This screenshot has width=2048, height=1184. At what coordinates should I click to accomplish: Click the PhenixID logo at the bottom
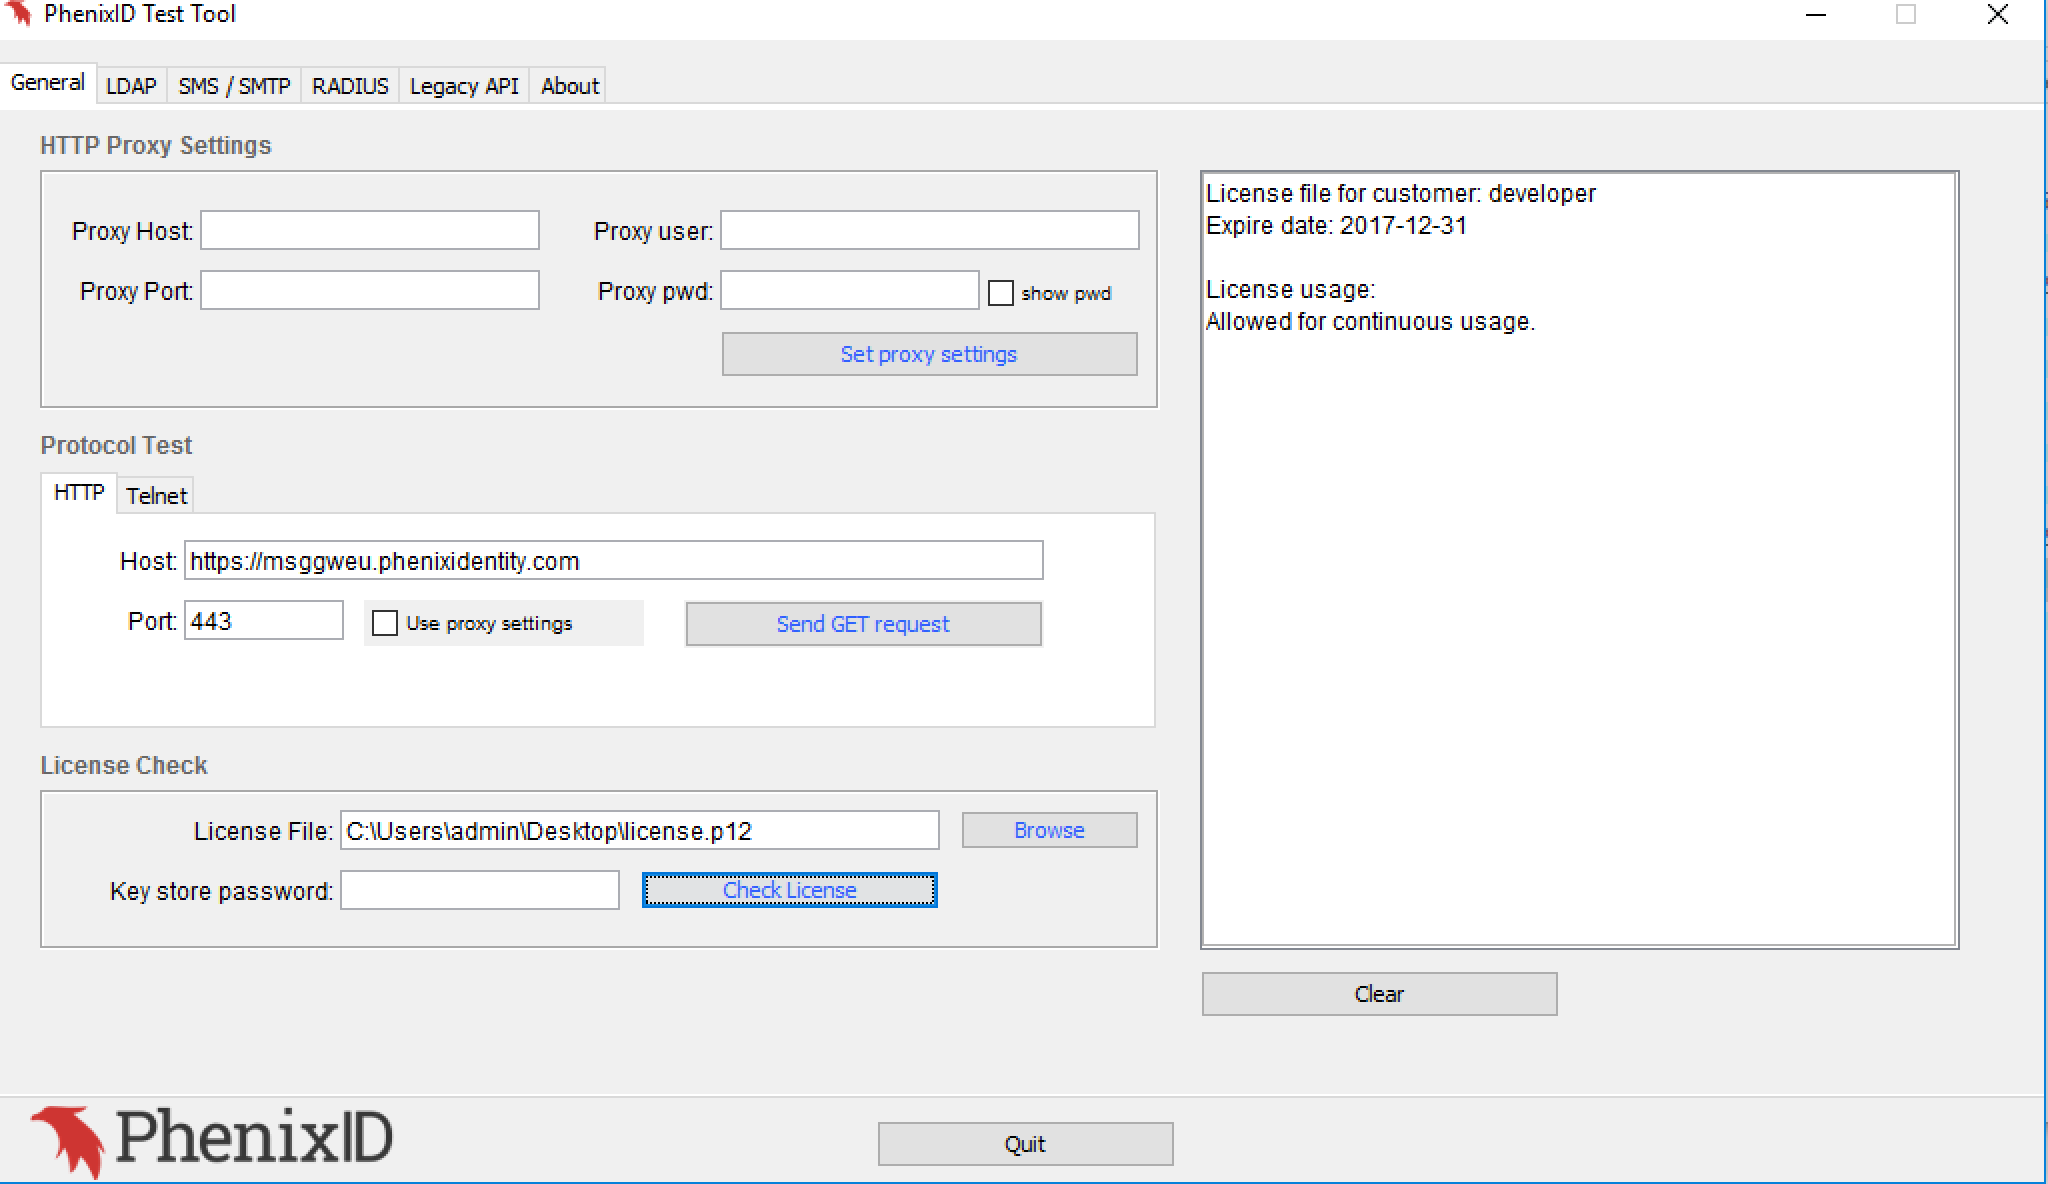coord(212,1140)
